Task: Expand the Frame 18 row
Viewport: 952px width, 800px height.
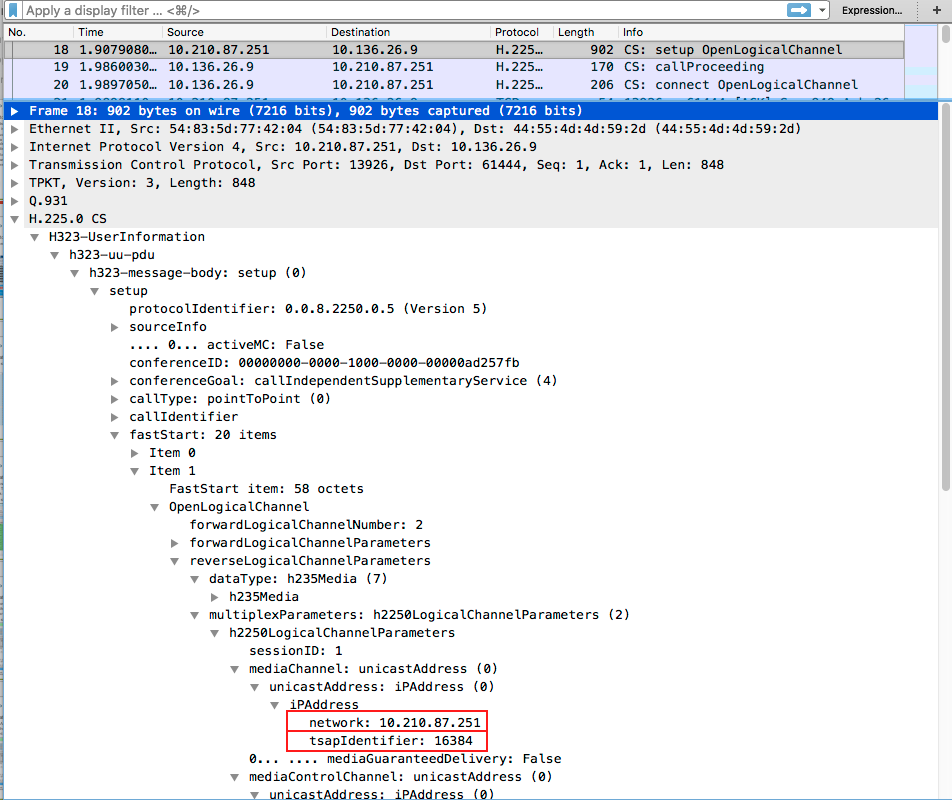Action: pos(15,111)
